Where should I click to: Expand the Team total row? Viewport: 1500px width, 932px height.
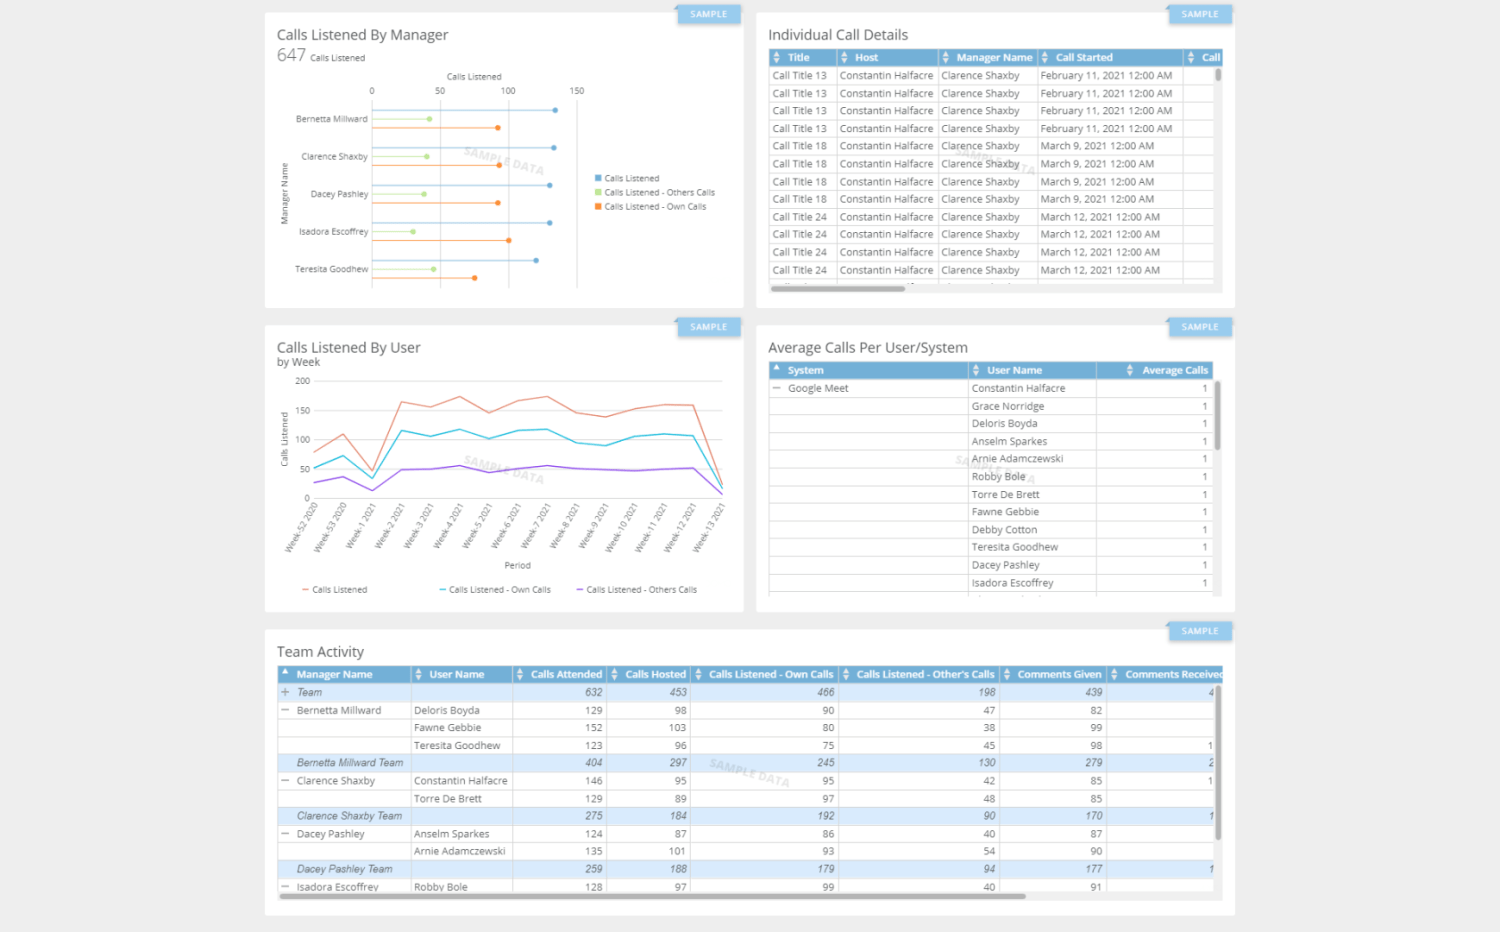285,692
